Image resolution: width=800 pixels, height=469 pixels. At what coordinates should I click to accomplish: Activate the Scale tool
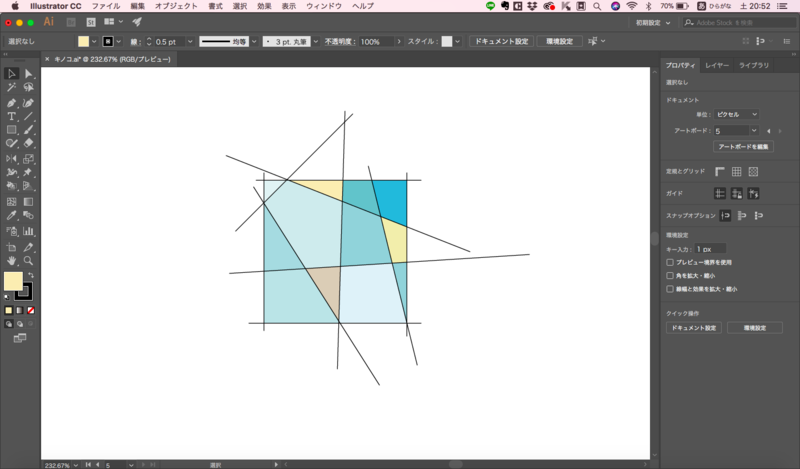28,159
